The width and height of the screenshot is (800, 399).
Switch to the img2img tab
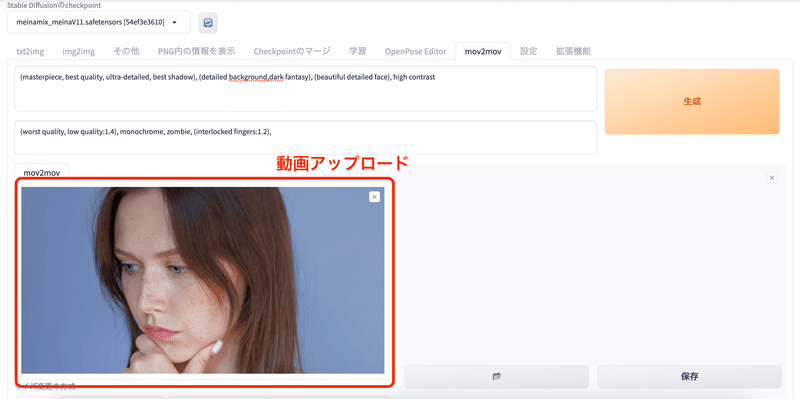[x=79, y=51]
